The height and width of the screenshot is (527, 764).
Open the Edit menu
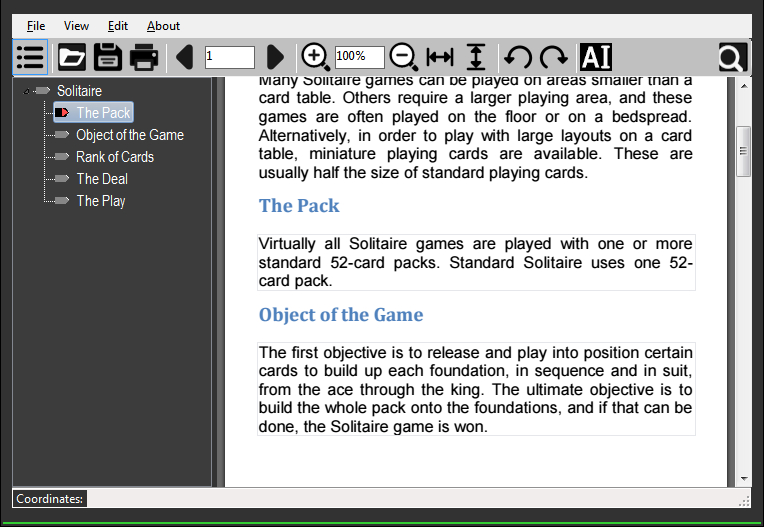coord(118,26)
